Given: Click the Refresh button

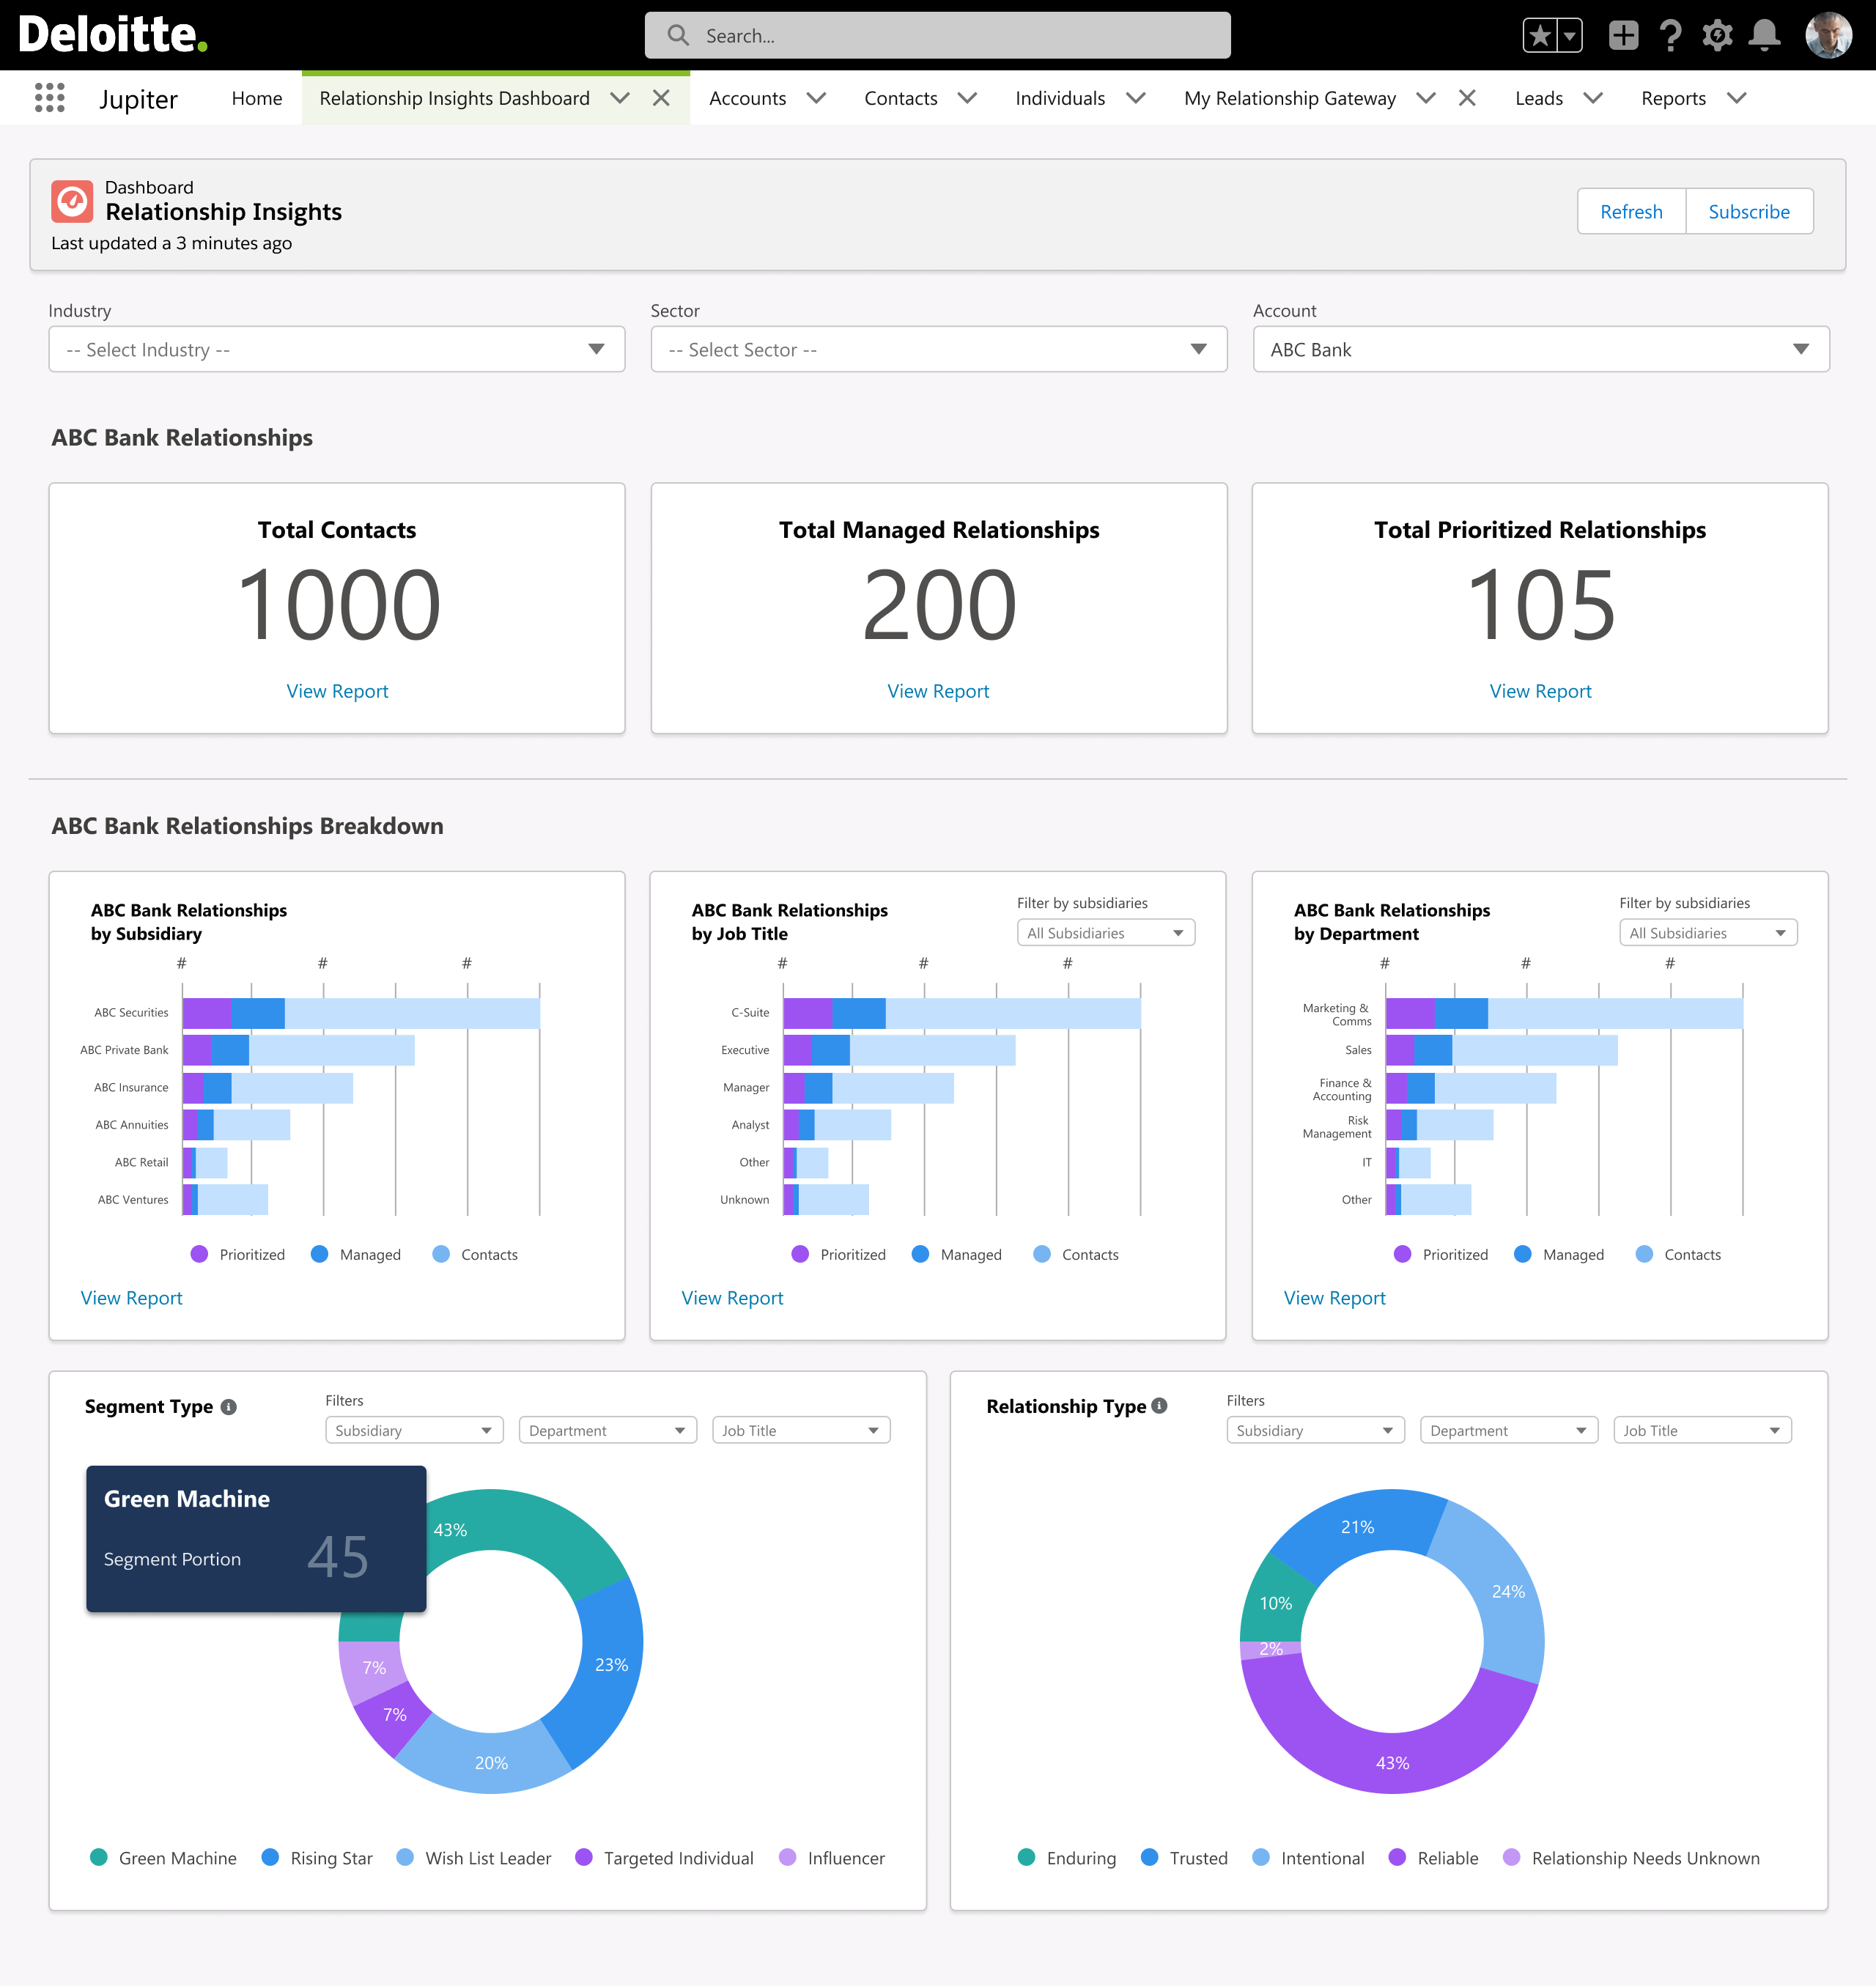Looking at the screenshot, I should [x=1631, y=211].
